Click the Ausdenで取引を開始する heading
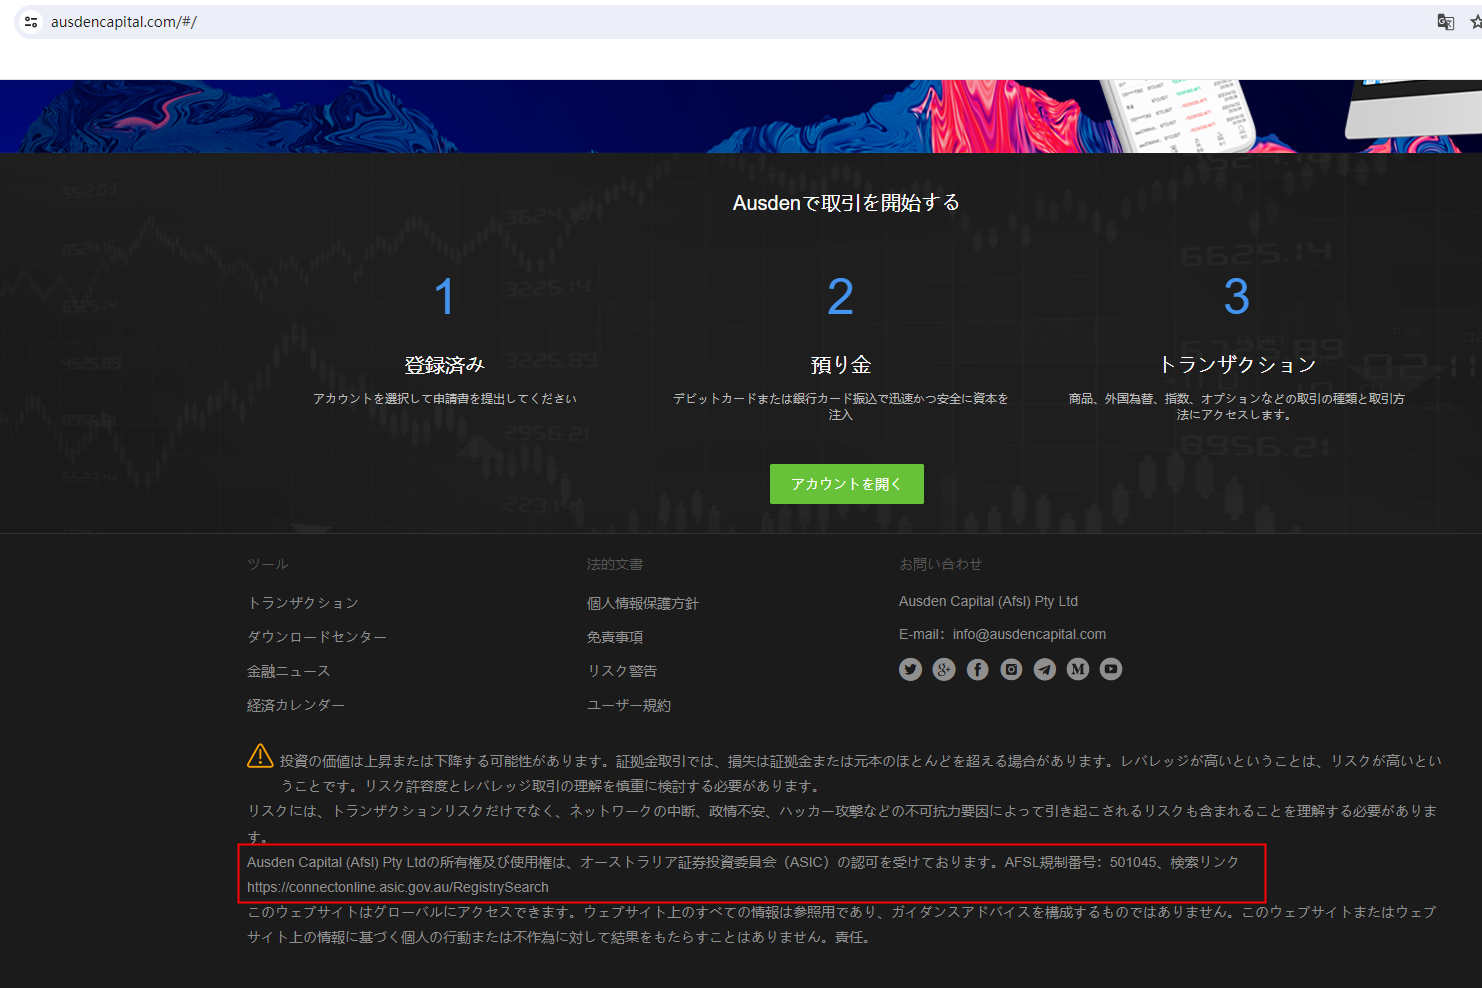 [846, 203]
